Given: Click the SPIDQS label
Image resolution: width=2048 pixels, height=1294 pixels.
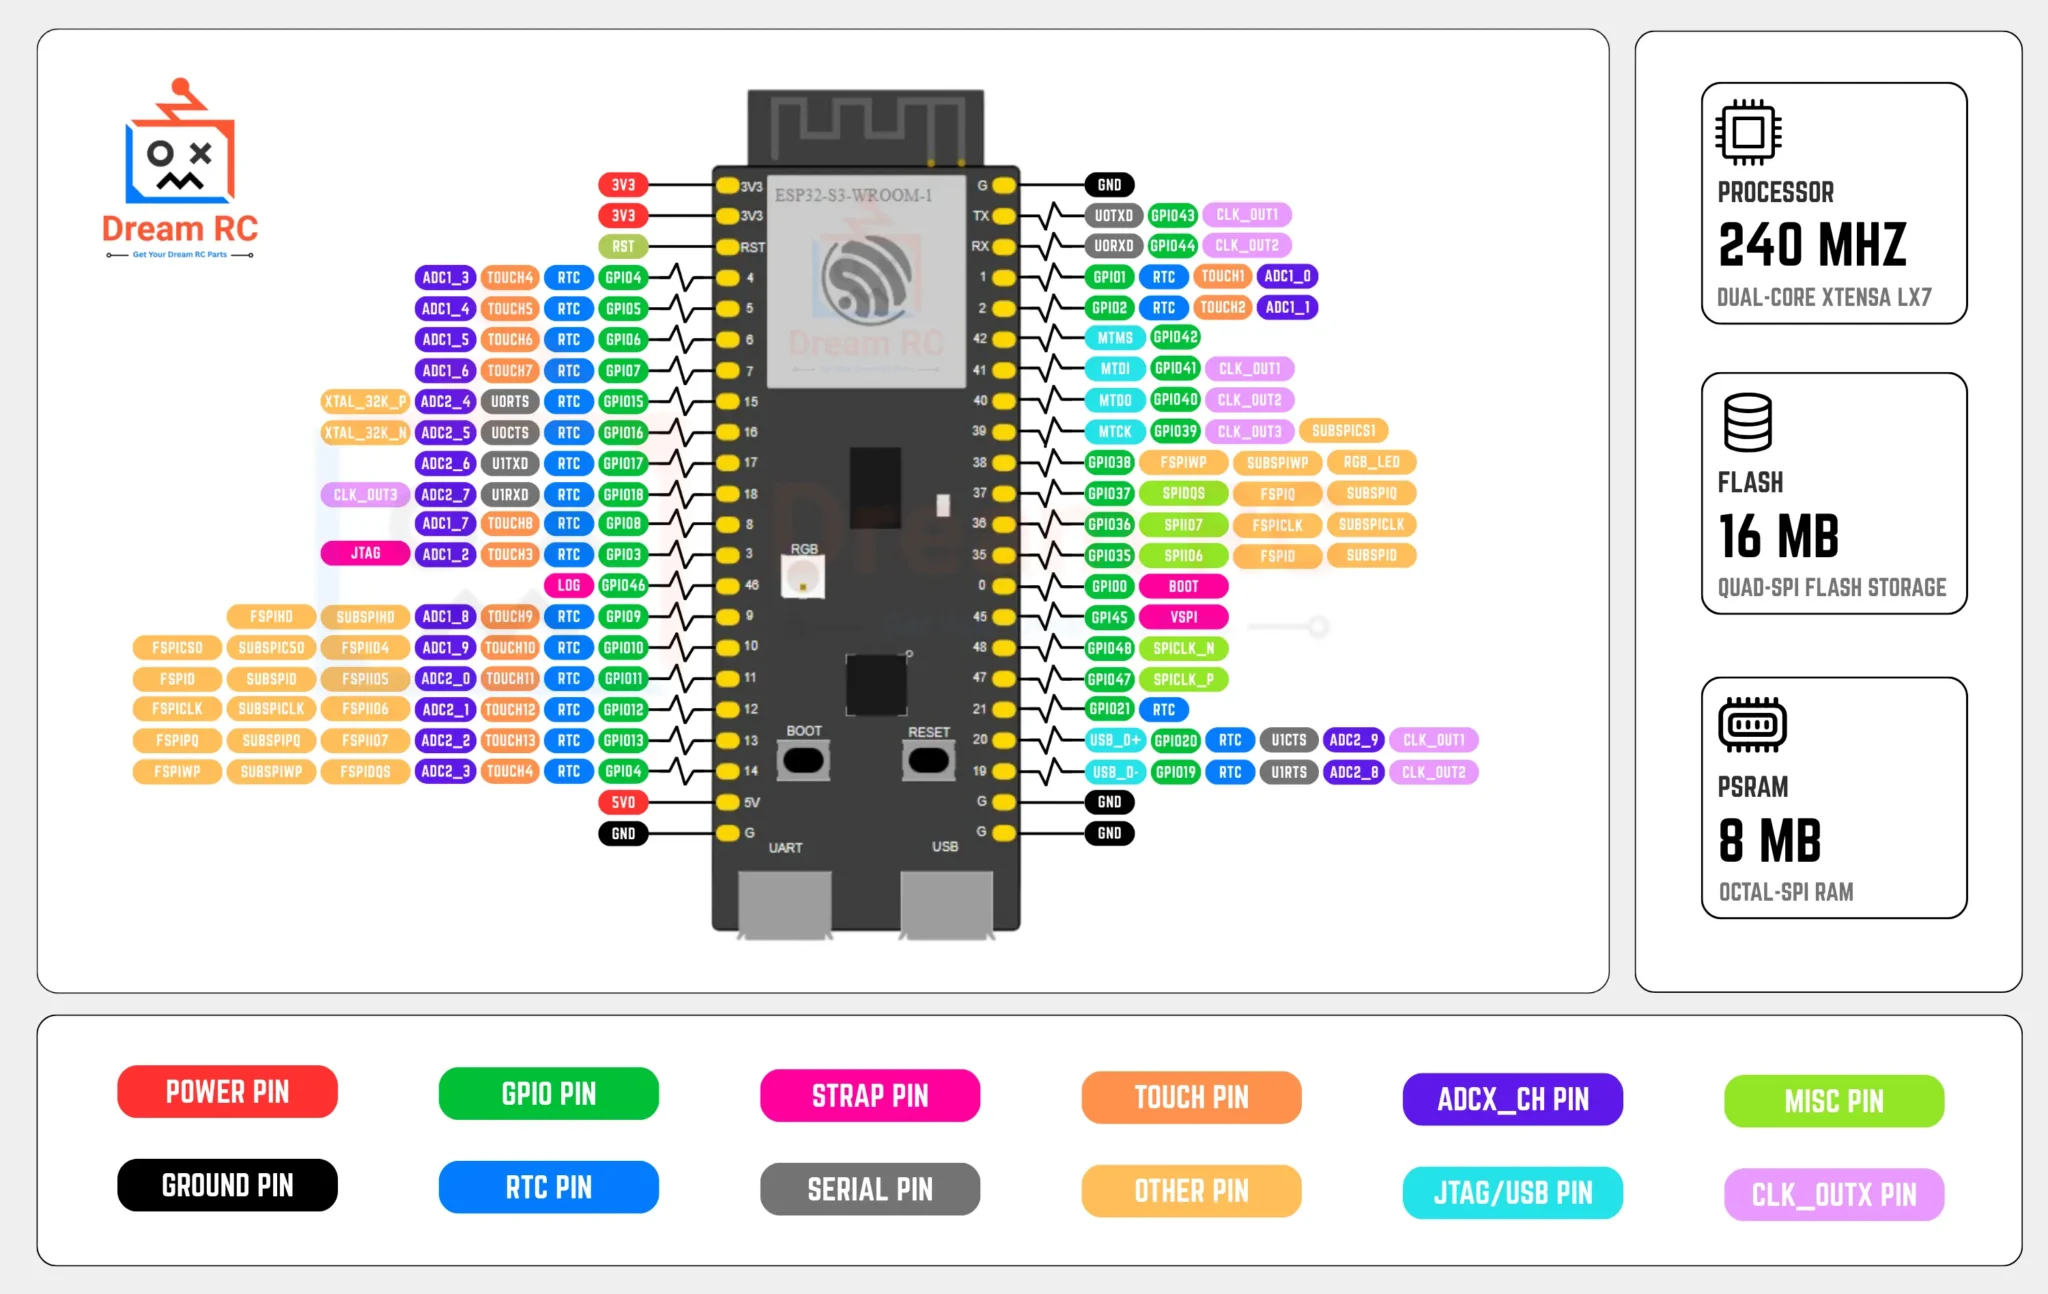Looking at the screenshot, I should coord(1183,493).
